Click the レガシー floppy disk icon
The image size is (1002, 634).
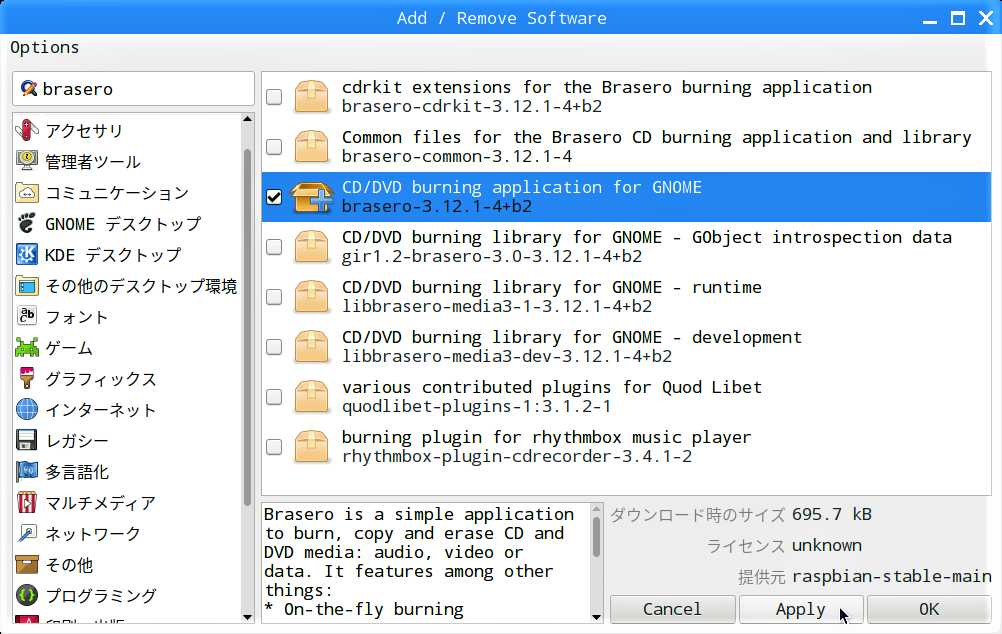[x=26, y=440]
